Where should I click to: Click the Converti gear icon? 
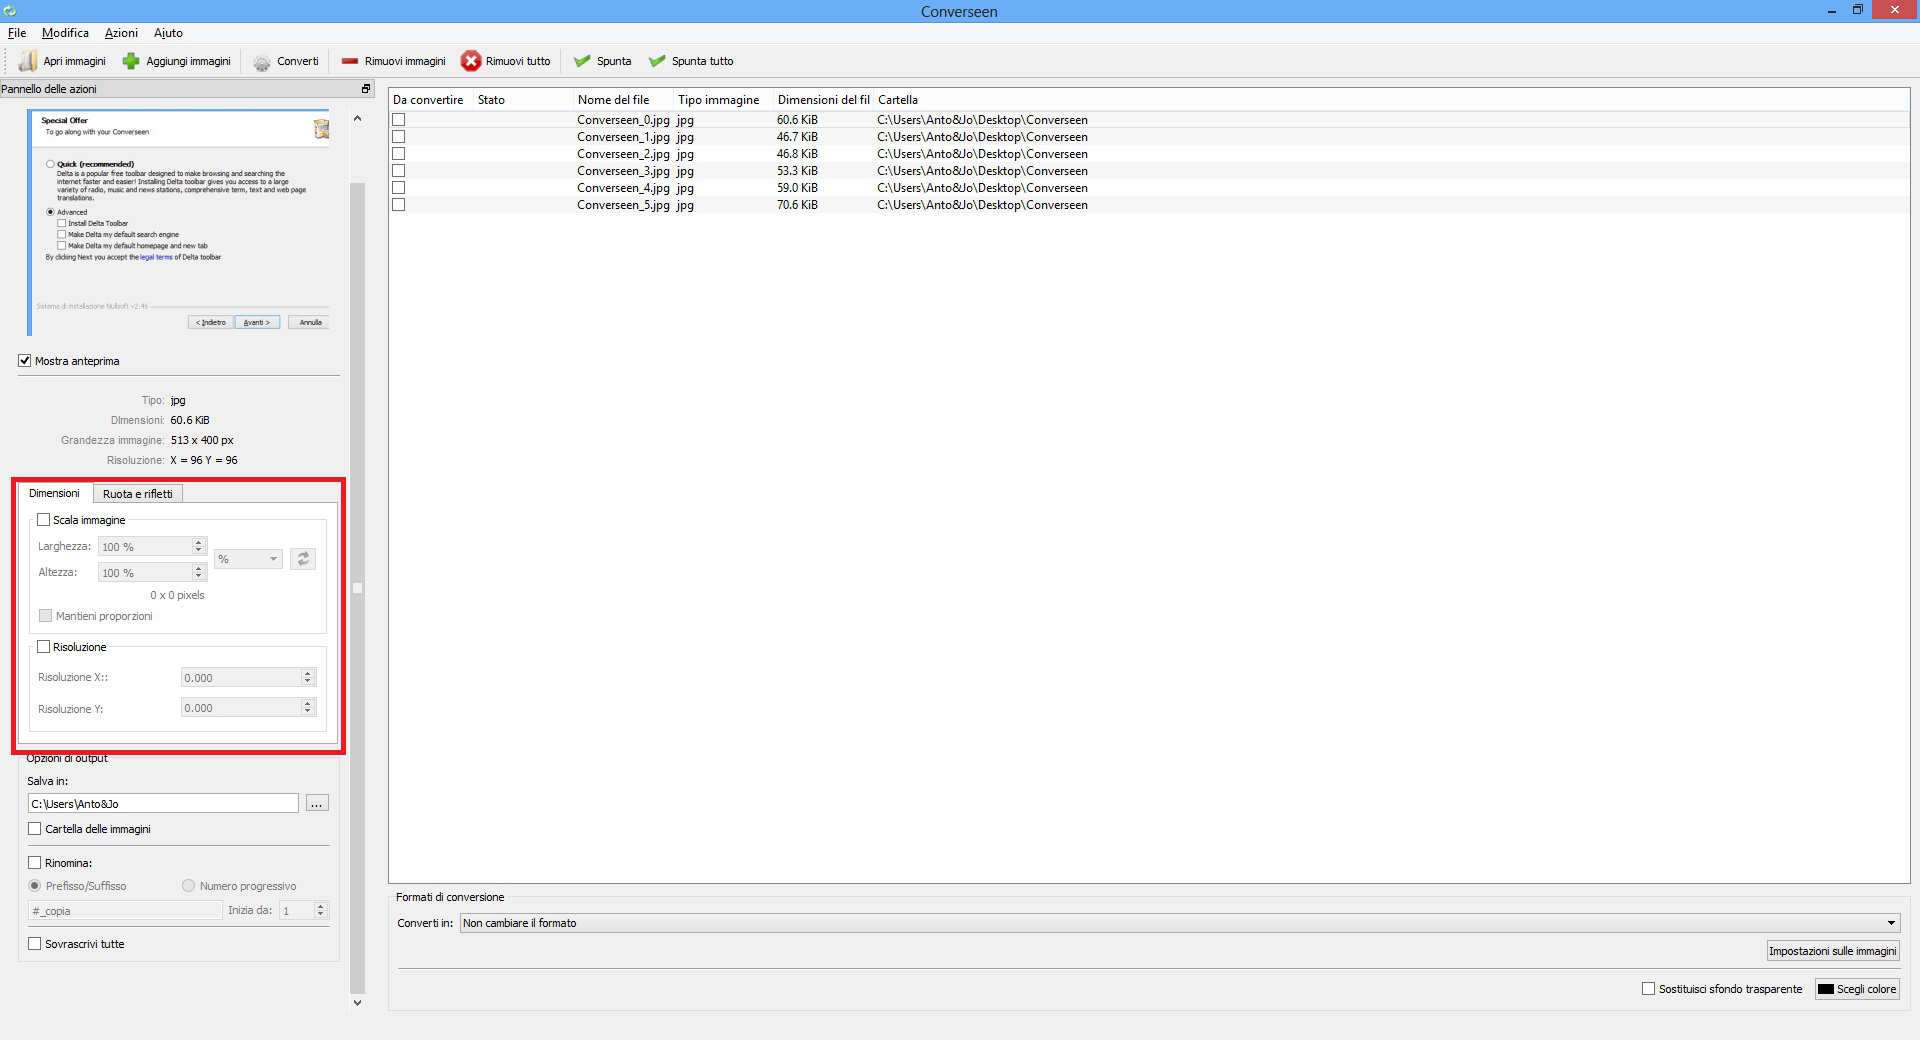click(262, 62)
